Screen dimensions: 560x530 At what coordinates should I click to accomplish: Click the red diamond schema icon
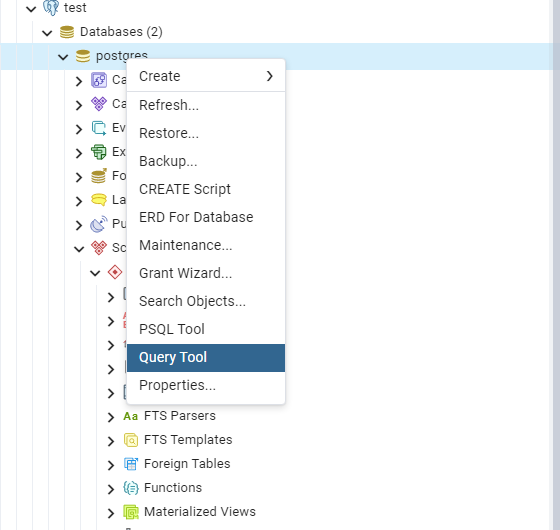[115, 272]
